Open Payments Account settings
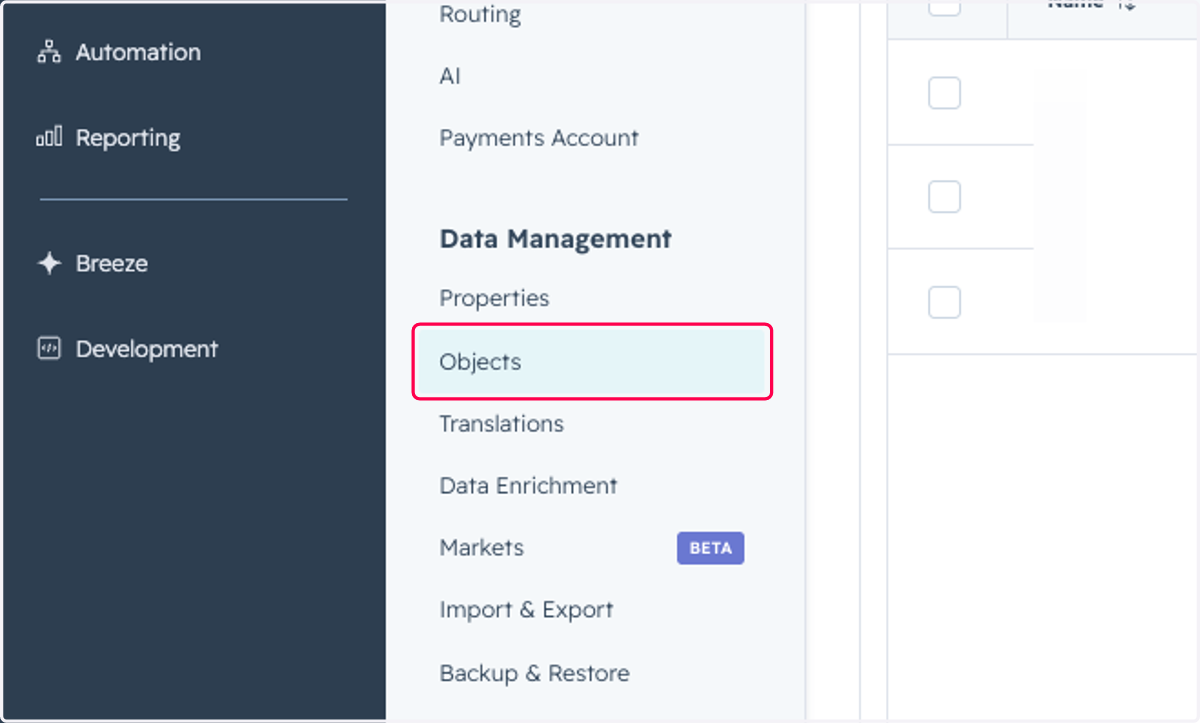The image size is (1200, 723). 539,138
